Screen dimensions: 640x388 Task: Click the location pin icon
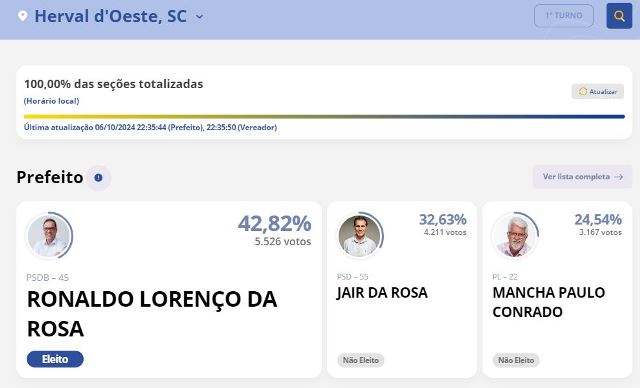23,16
